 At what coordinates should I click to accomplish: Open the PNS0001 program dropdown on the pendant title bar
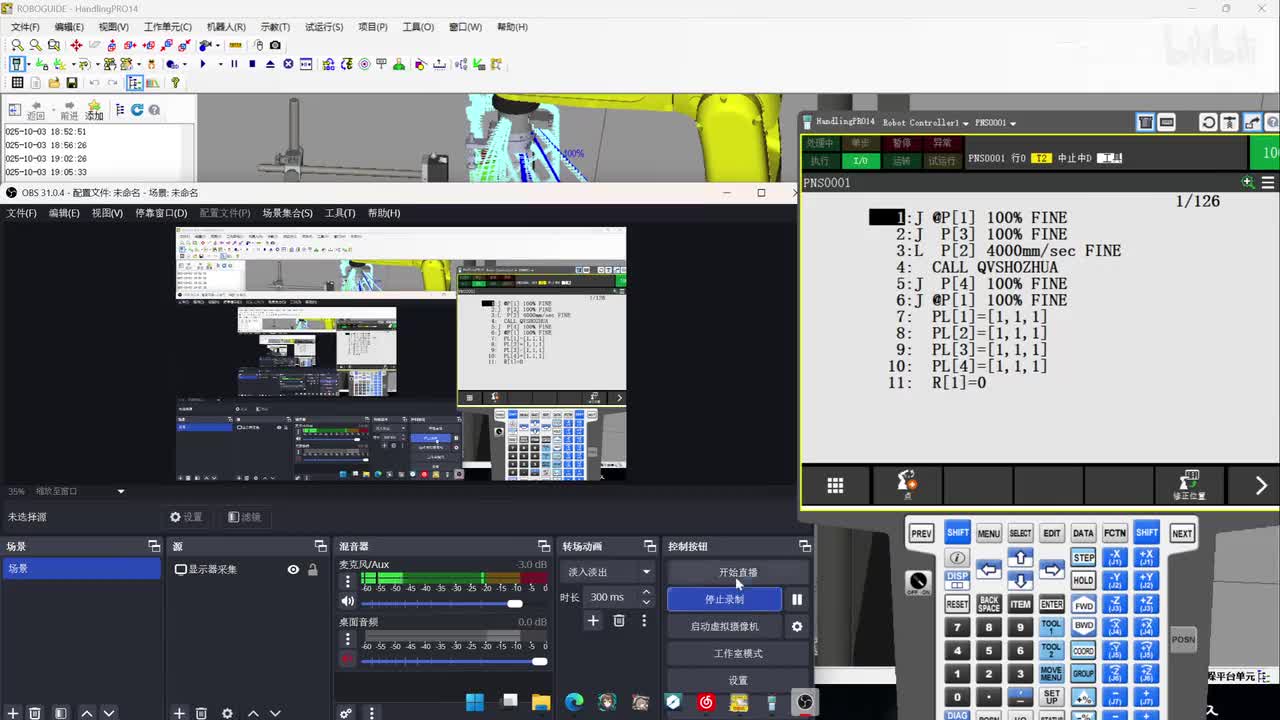(x=995, y=123)
